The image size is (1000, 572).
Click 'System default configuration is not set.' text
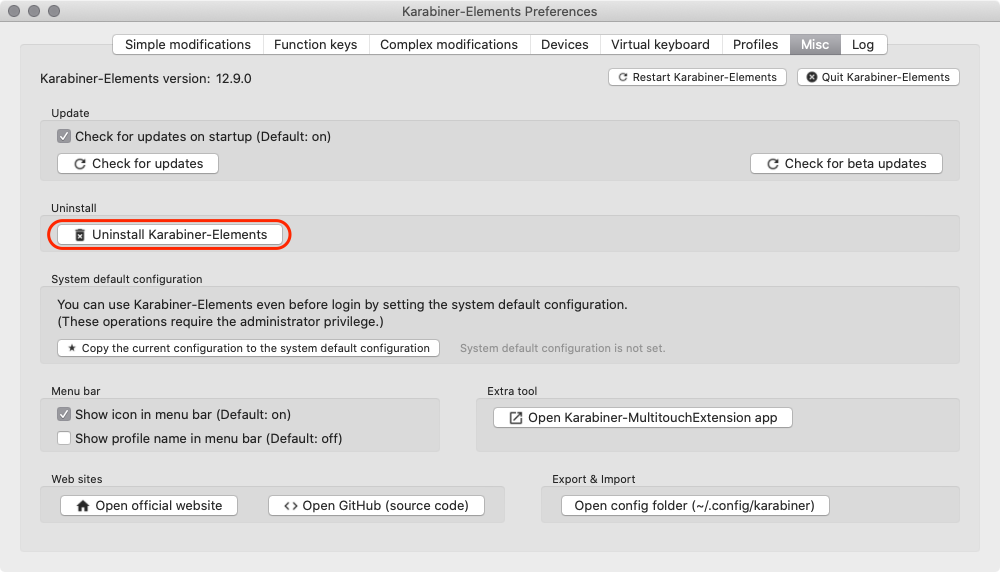562,348
